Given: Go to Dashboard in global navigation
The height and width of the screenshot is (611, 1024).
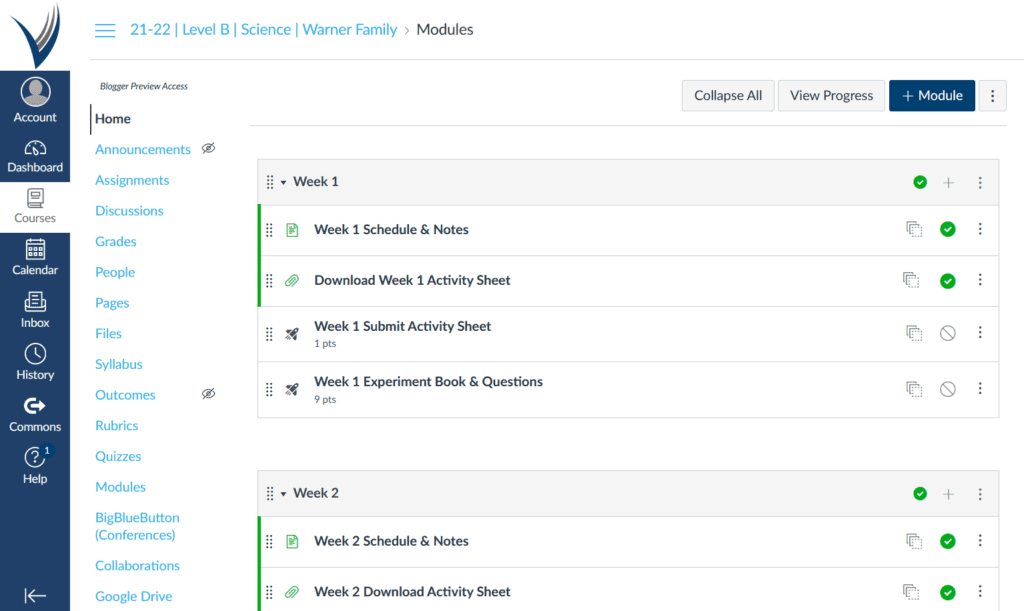Looking at the screenshot, I should [x=35, y=157].
